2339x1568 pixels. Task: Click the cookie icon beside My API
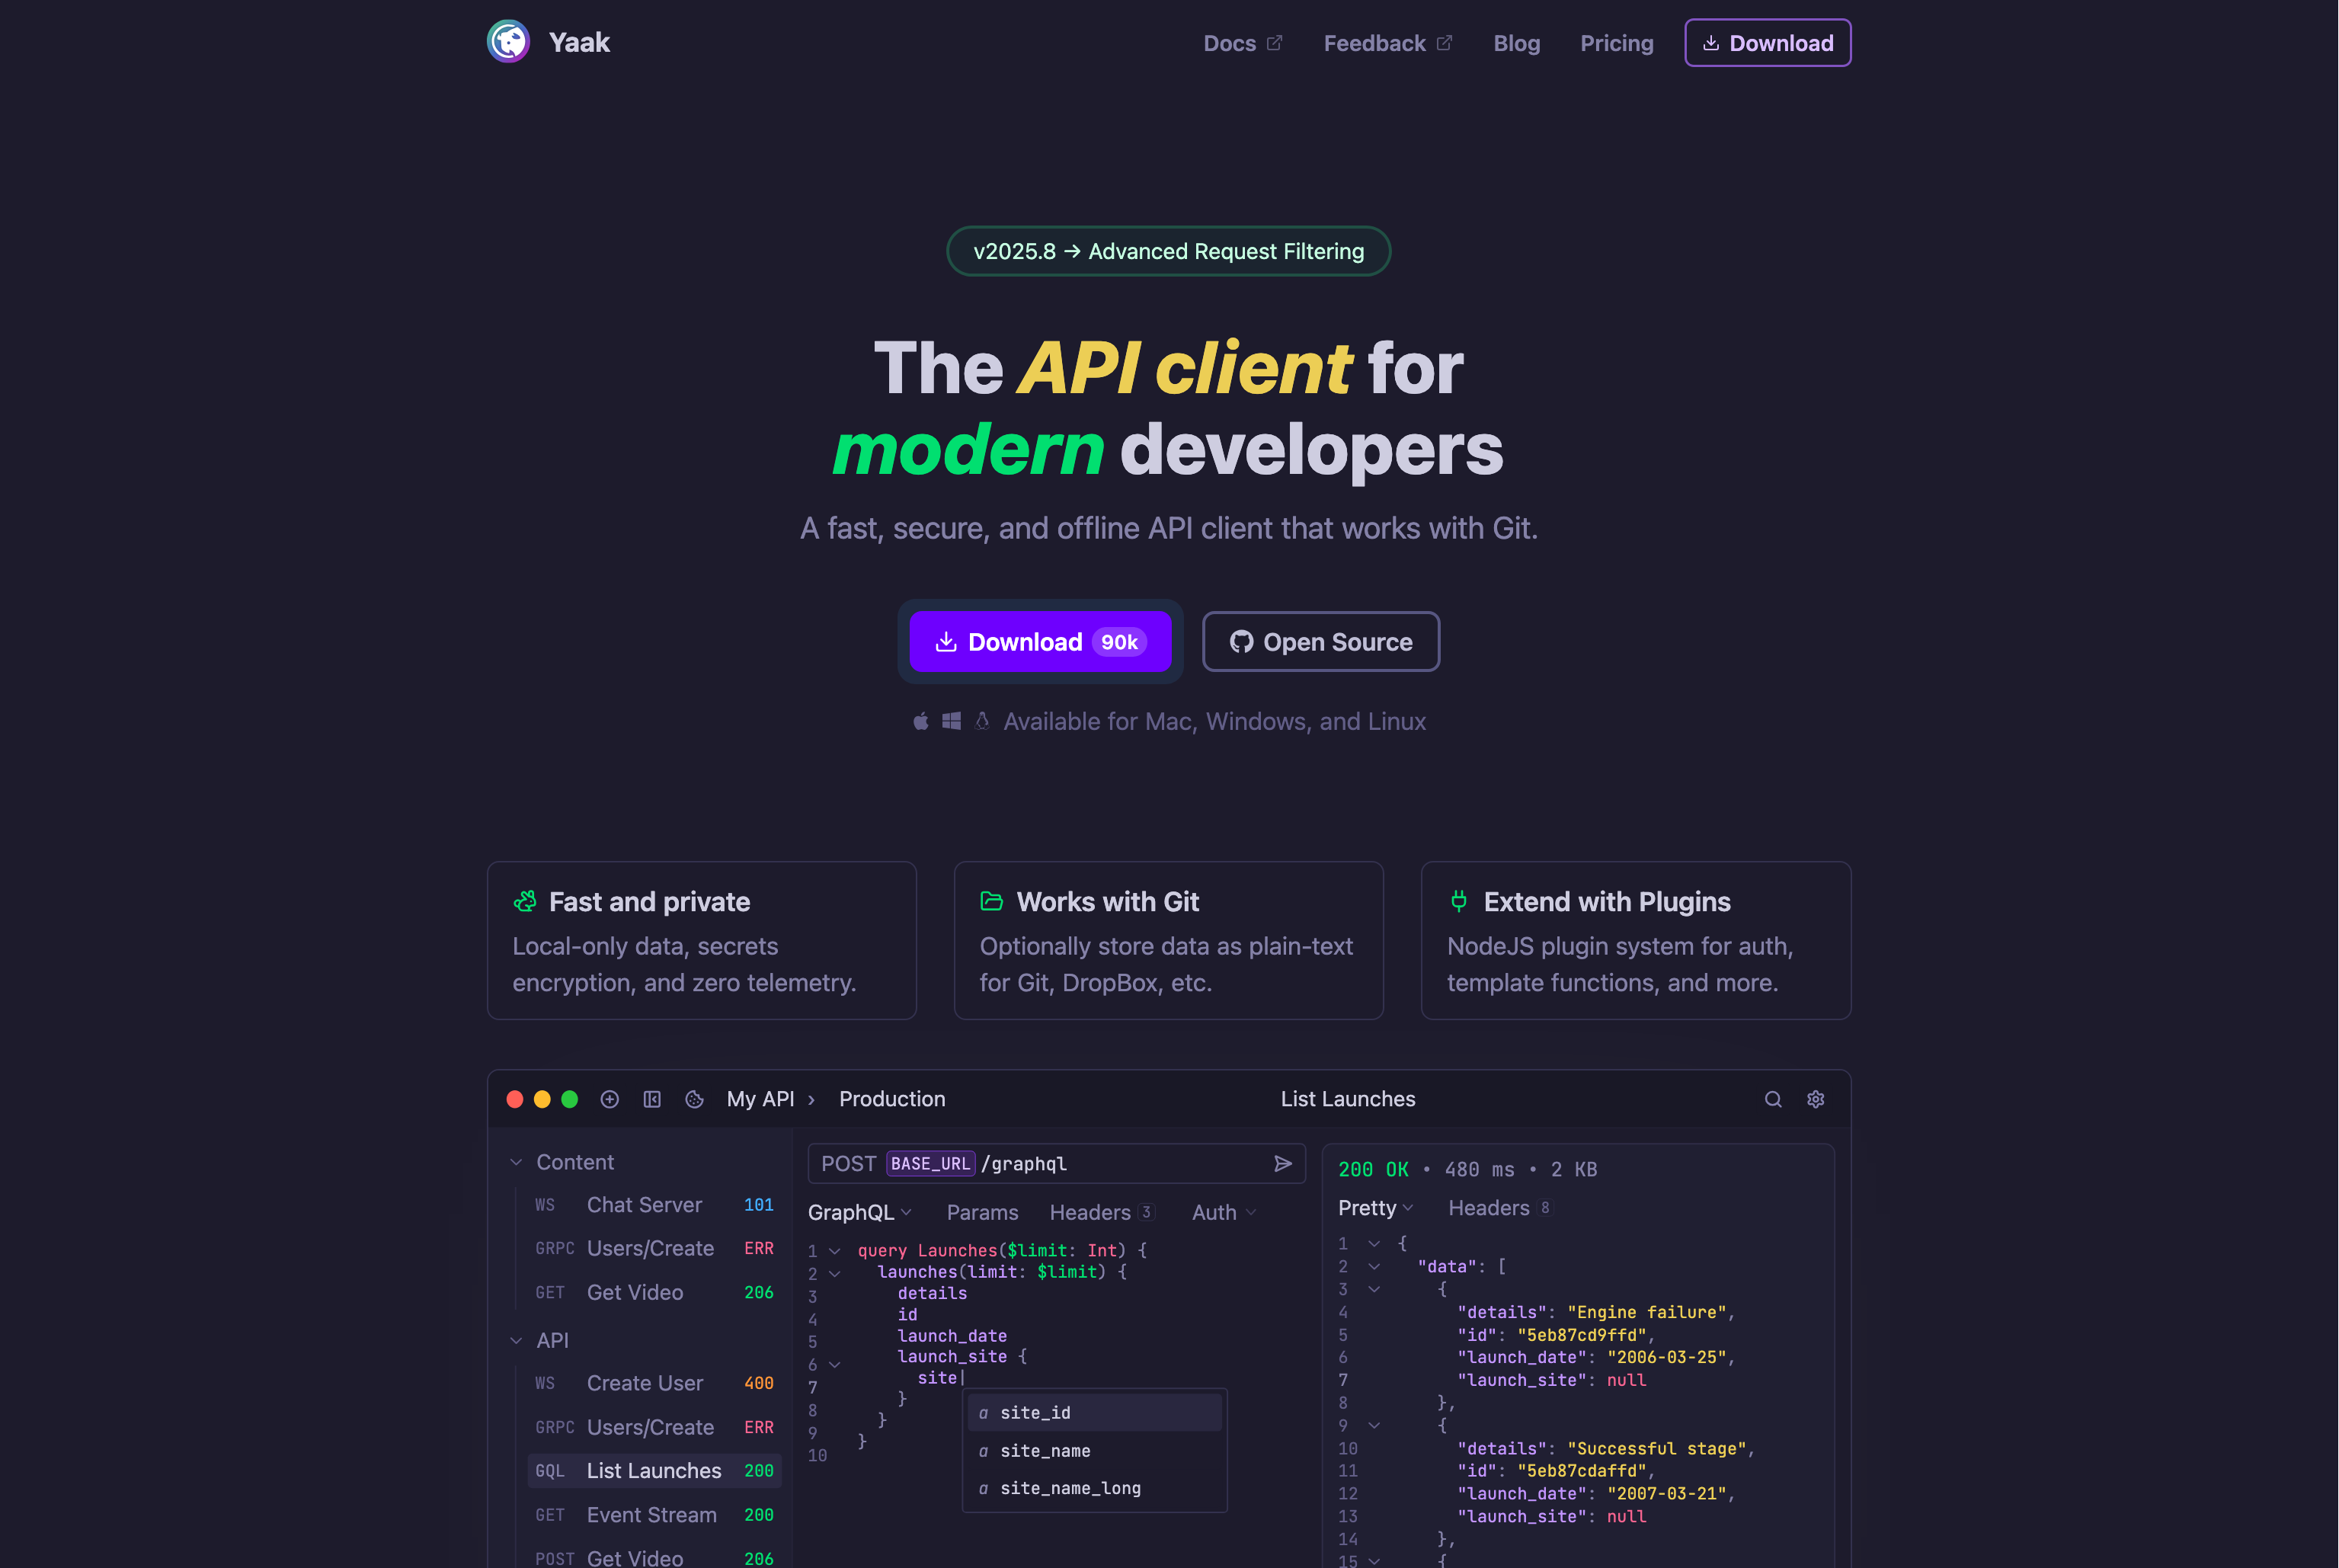[x=694, y=1099]
